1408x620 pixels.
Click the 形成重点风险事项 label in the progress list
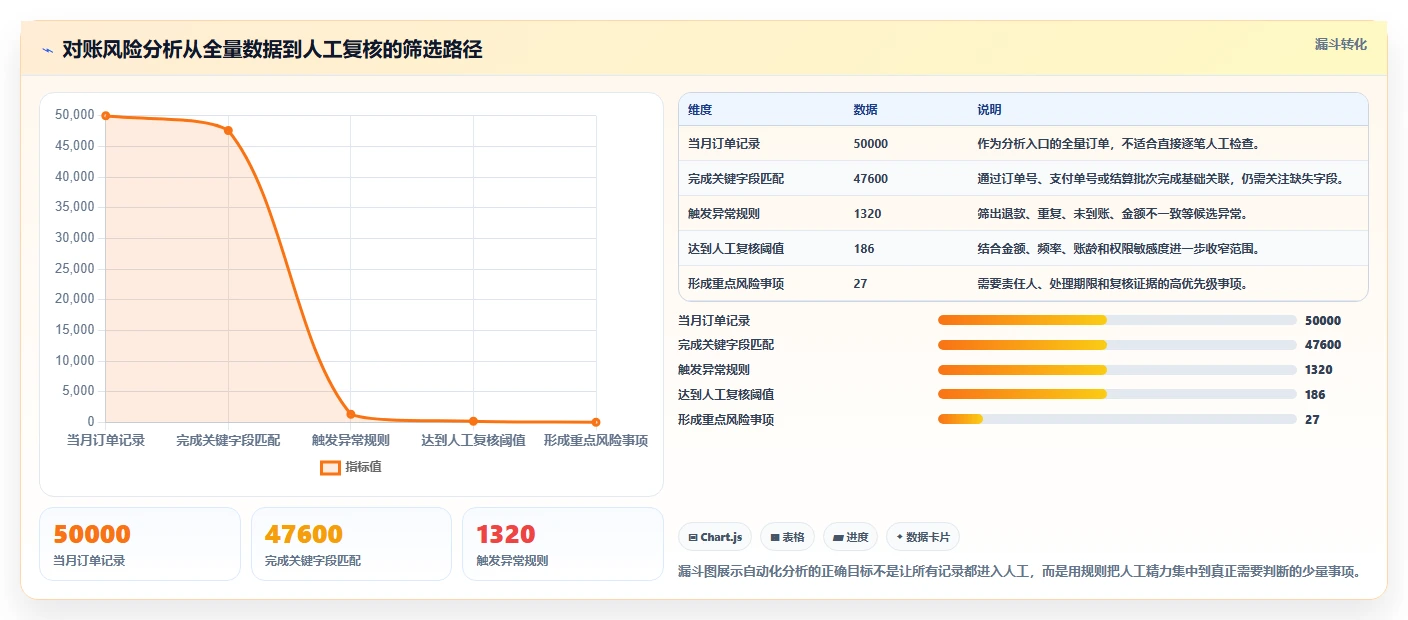point(726,420)
